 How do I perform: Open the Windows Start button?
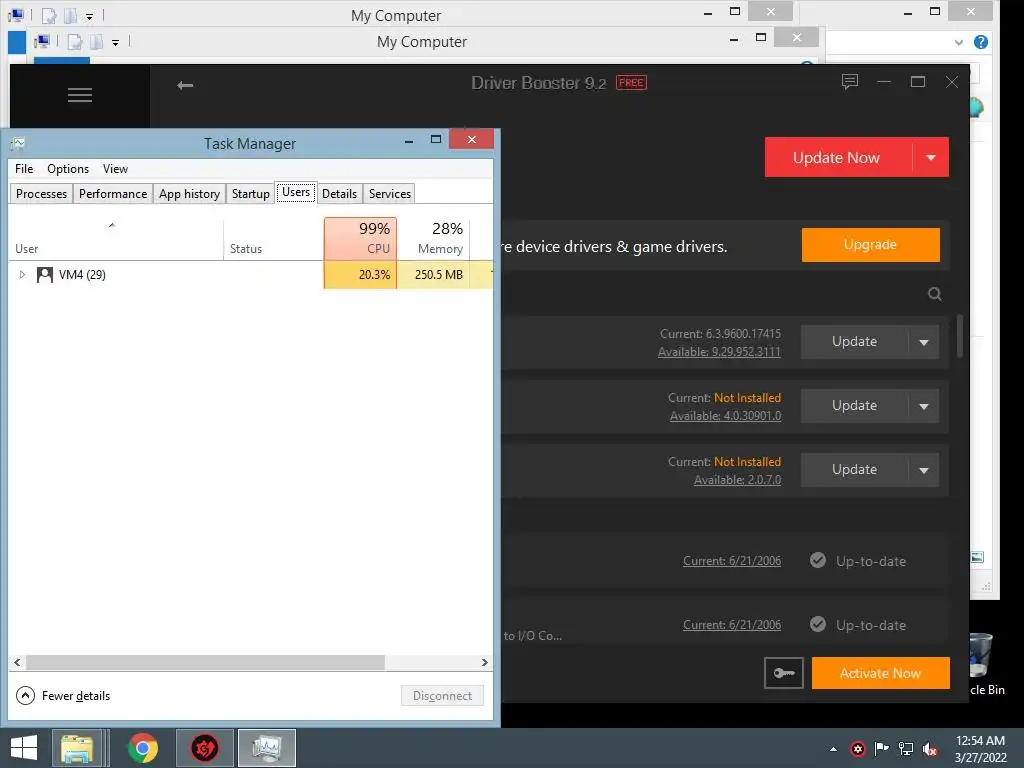(x=24, y=748)
